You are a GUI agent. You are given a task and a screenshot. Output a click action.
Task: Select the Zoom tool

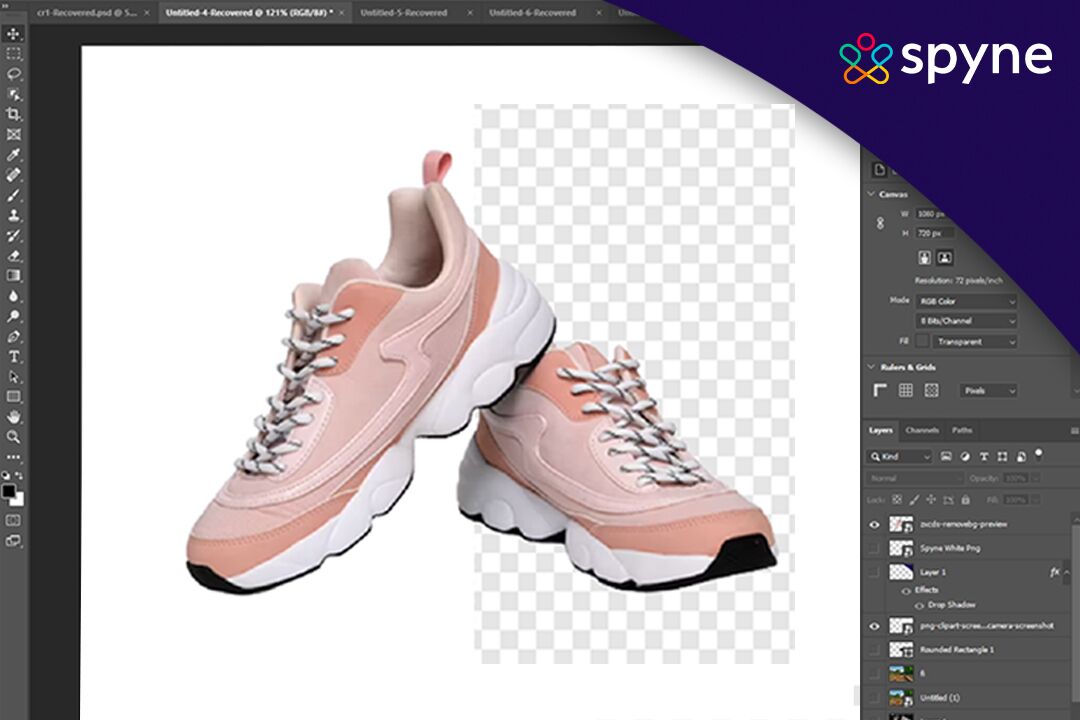pos(14,437)
